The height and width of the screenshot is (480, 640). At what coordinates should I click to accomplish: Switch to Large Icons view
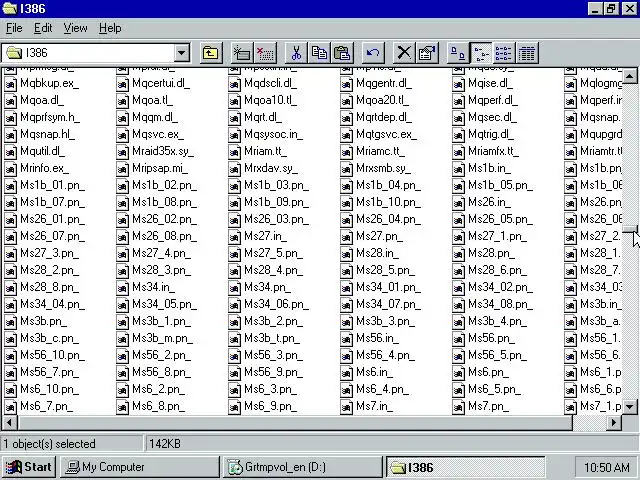458,53
